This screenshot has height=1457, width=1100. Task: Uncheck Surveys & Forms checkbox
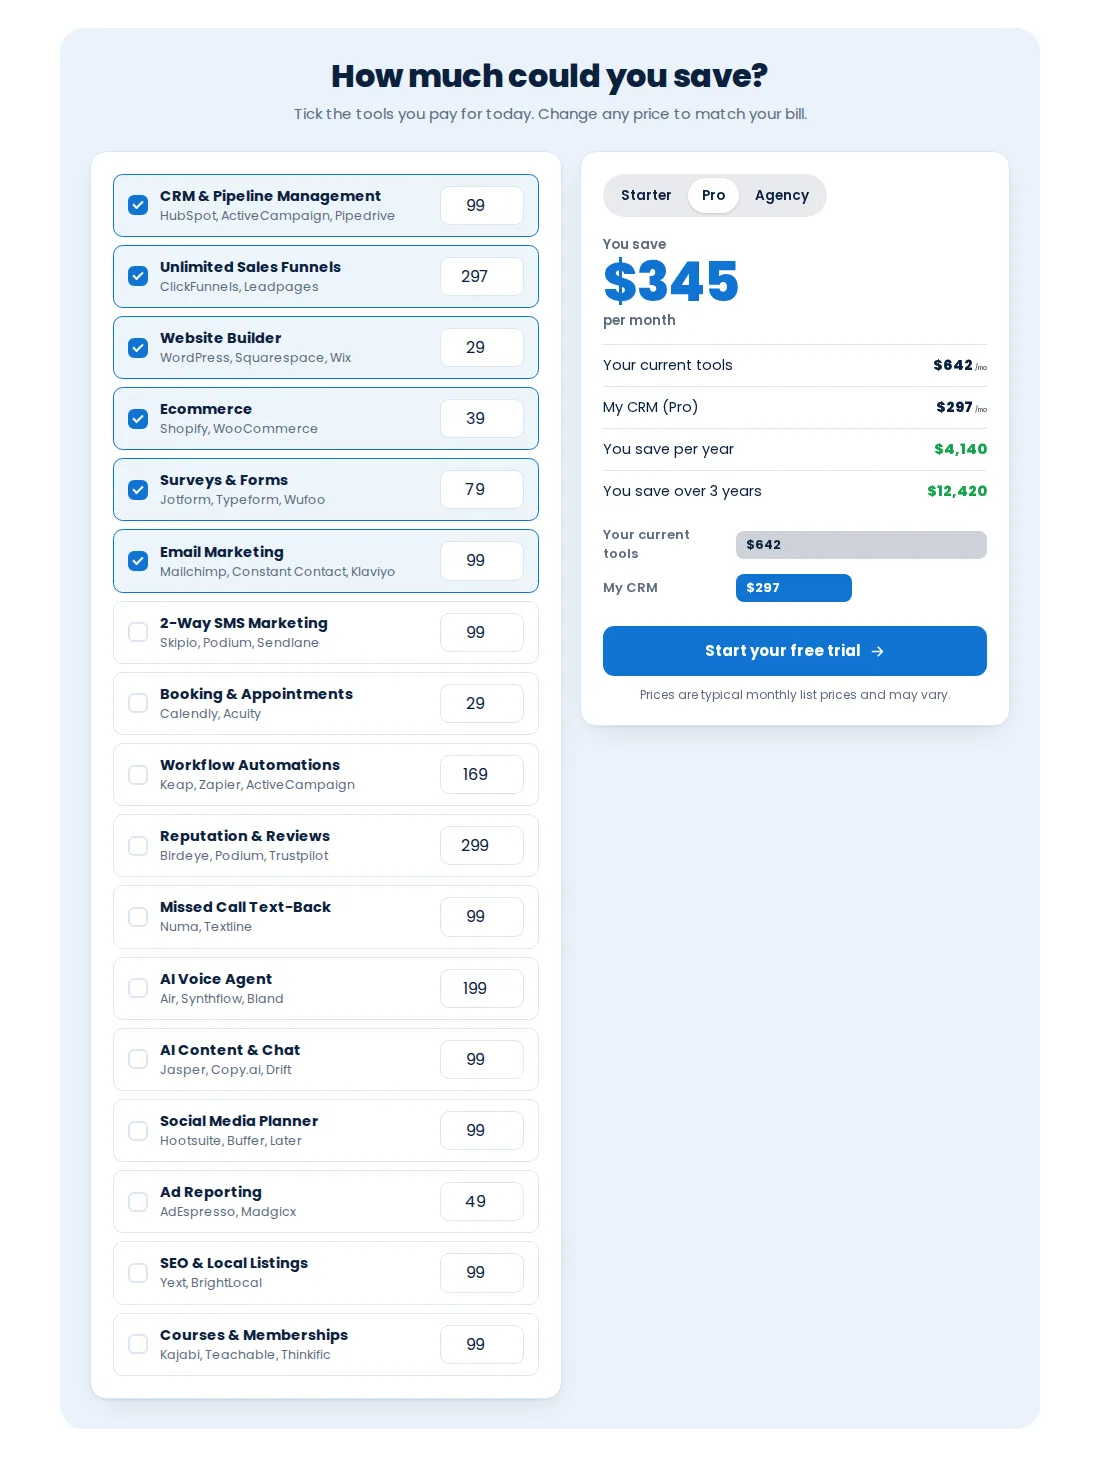coord(138,489)
